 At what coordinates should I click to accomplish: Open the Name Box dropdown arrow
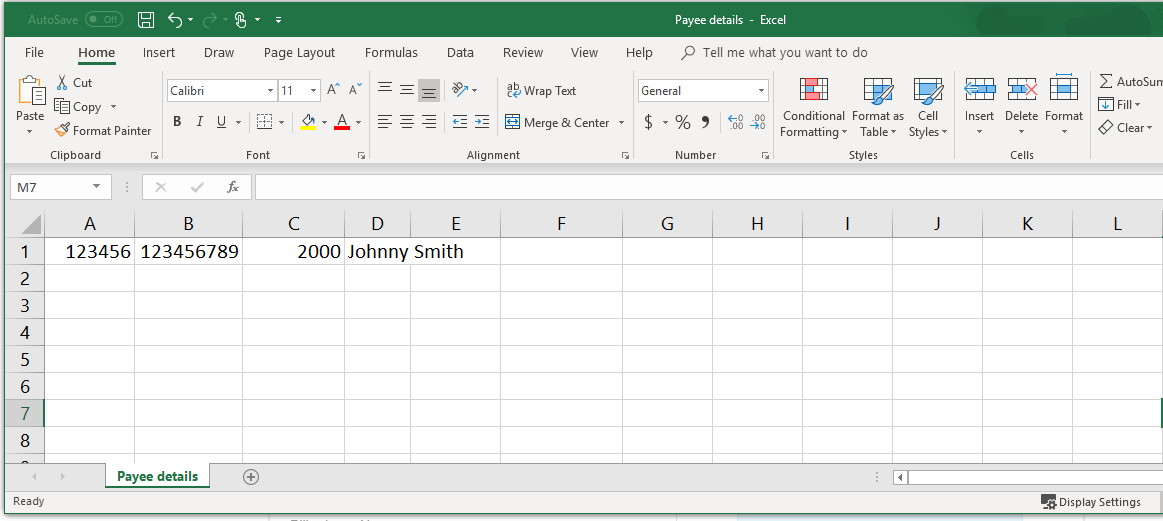click(97, 187)
